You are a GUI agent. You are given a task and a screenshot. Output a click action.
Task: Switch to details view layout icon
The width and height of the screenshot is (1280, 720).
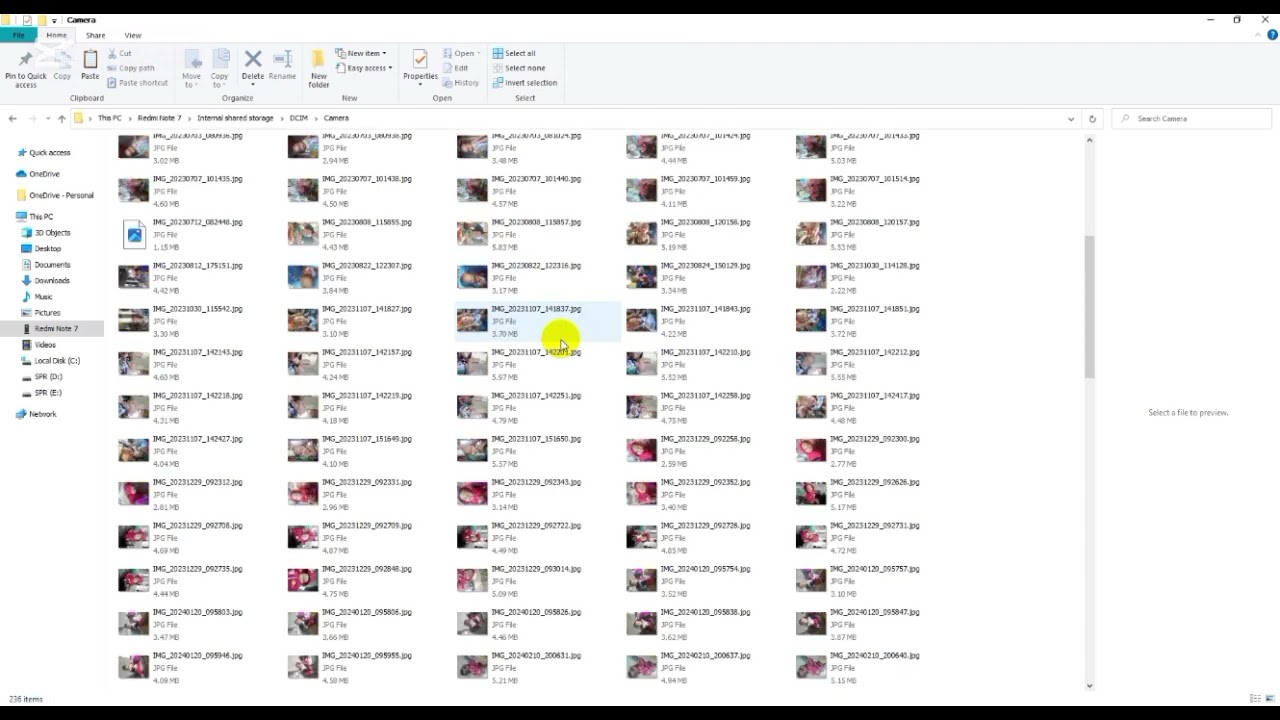[1256, 699]
